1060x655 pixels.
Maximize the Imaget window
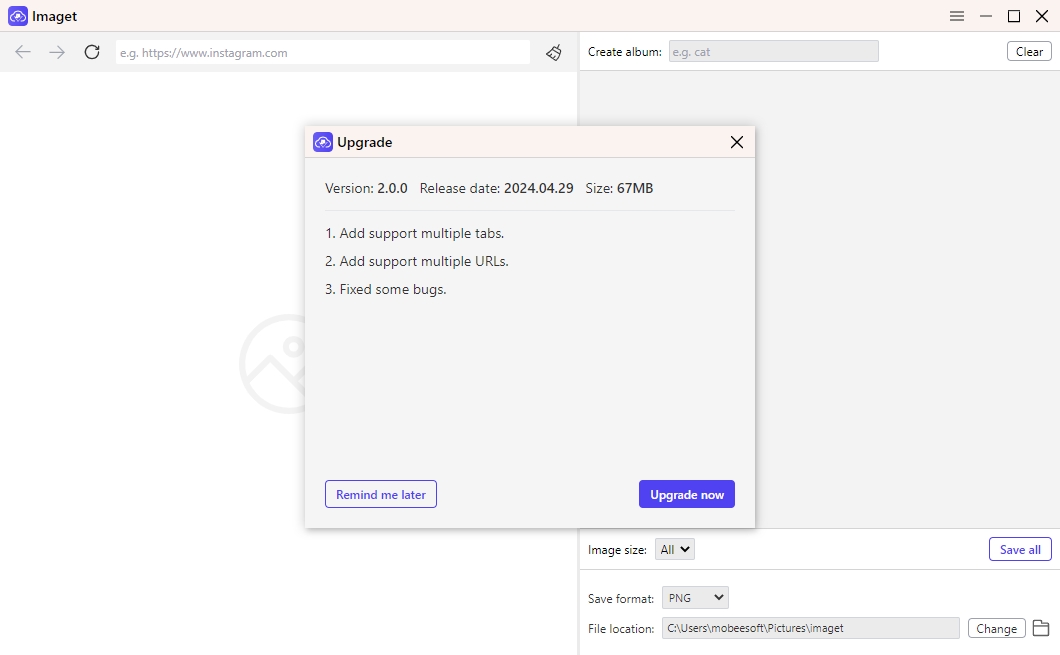(x=1014, y=16)
